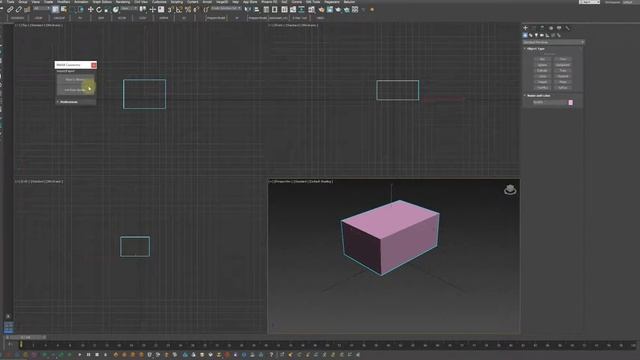Image resolution: width=640 pixels, height=360 pixels.
Task: Toggle the 3D Snaps button
Action: [x=170, y=9]
